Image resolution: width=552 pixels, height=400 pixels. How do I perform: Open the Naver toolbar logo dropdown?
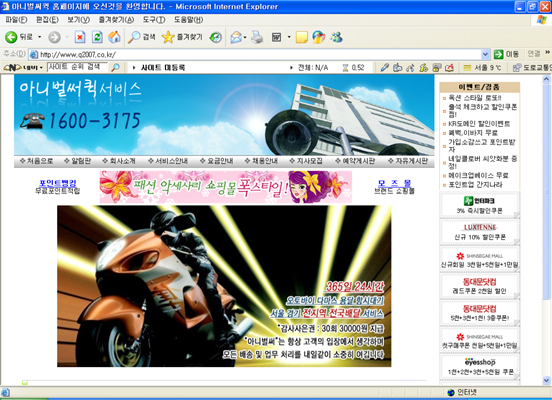click(x=23, y=67)
